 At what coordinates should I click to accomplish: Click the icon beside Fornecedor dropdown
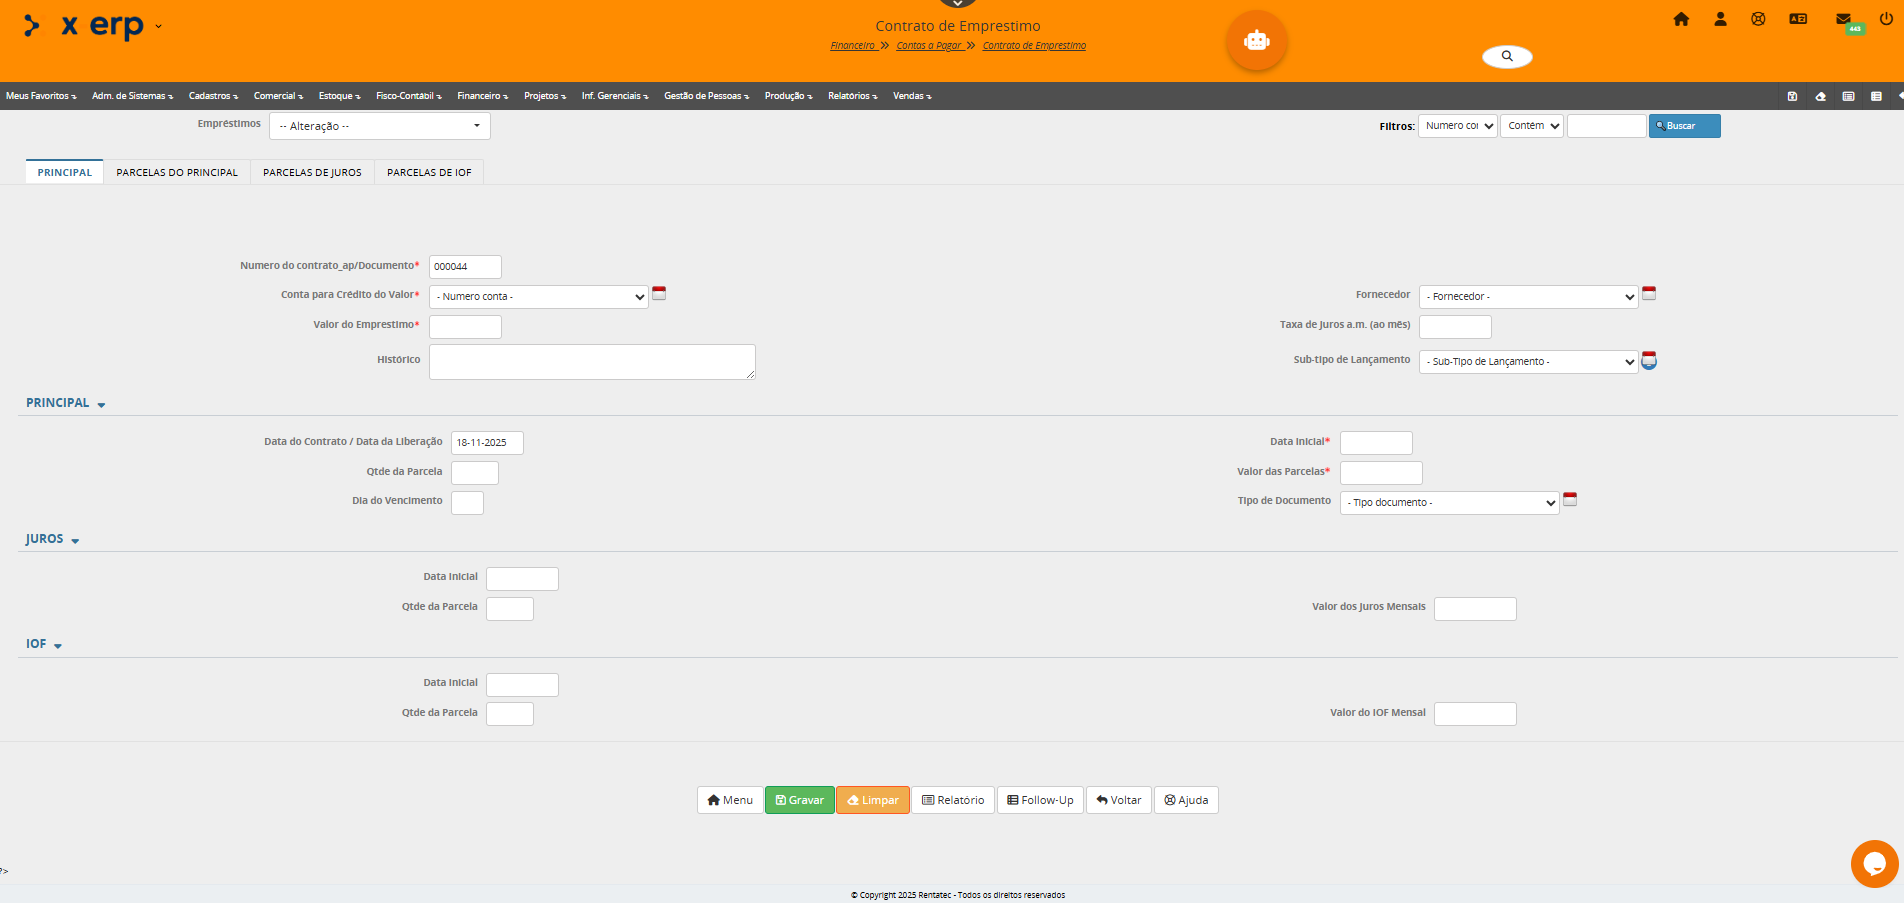coord(1649,293)
